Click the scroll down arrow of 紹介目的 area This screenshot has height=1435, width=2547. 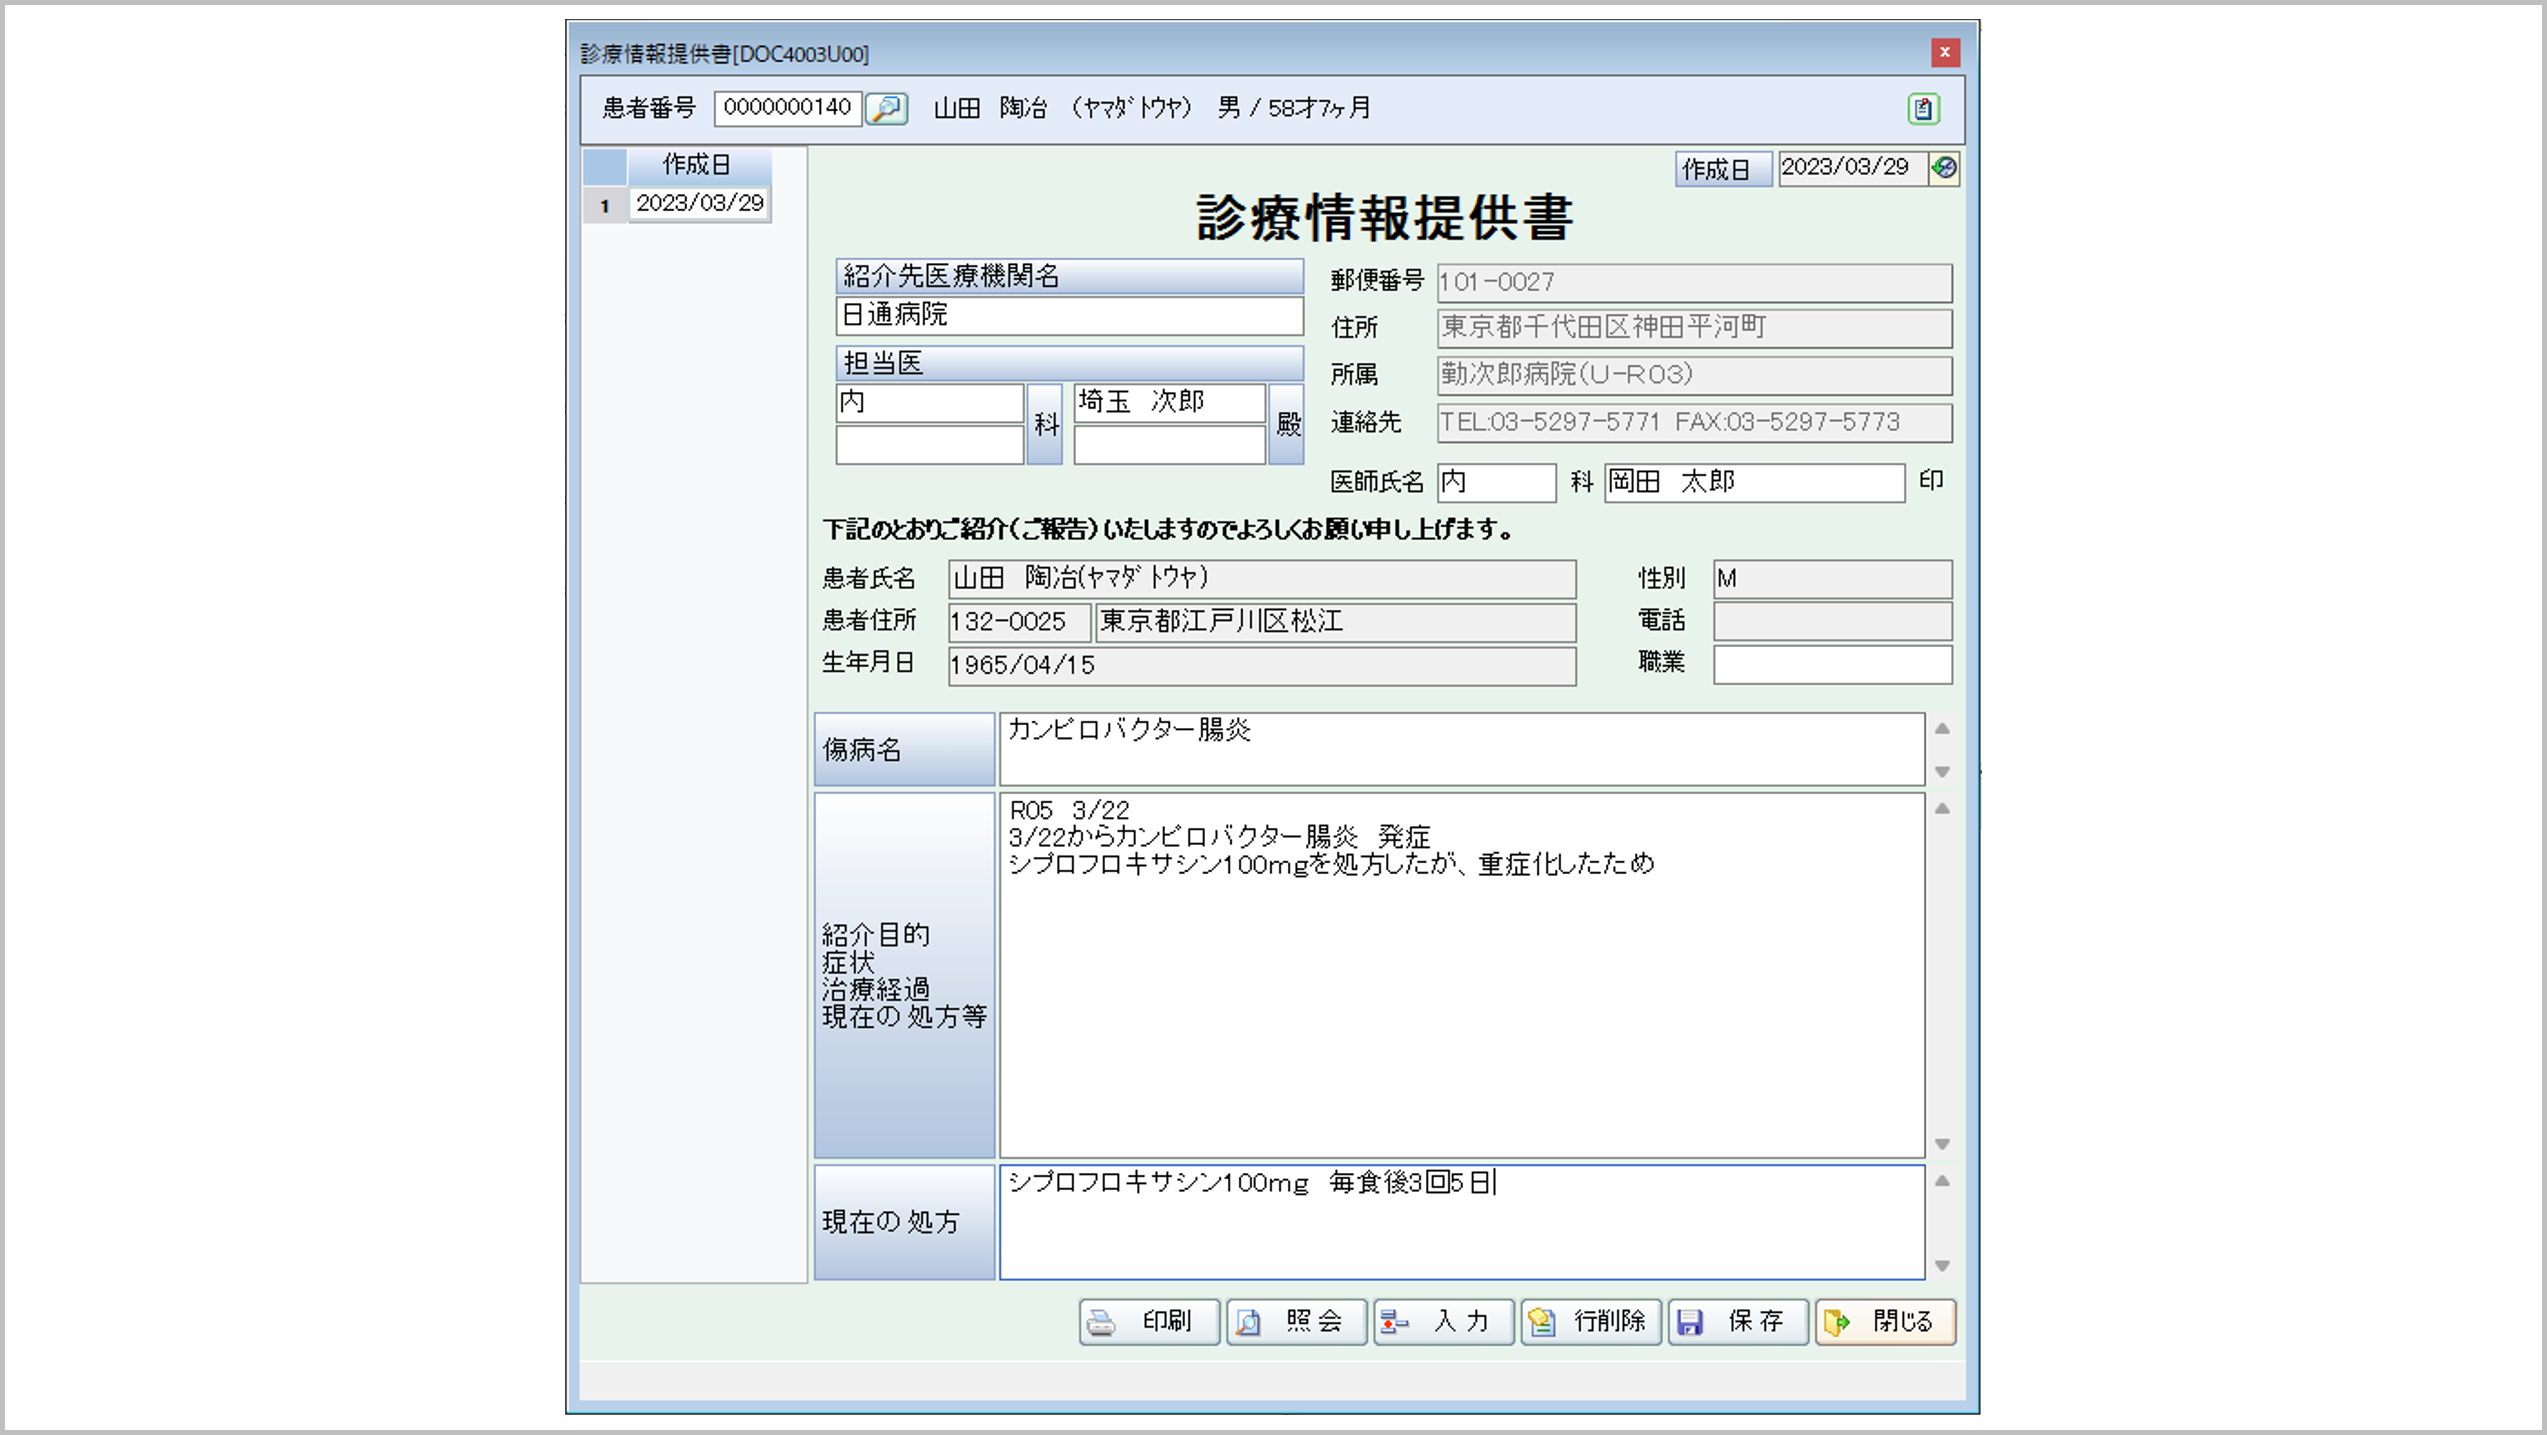pos(1942,1143)
